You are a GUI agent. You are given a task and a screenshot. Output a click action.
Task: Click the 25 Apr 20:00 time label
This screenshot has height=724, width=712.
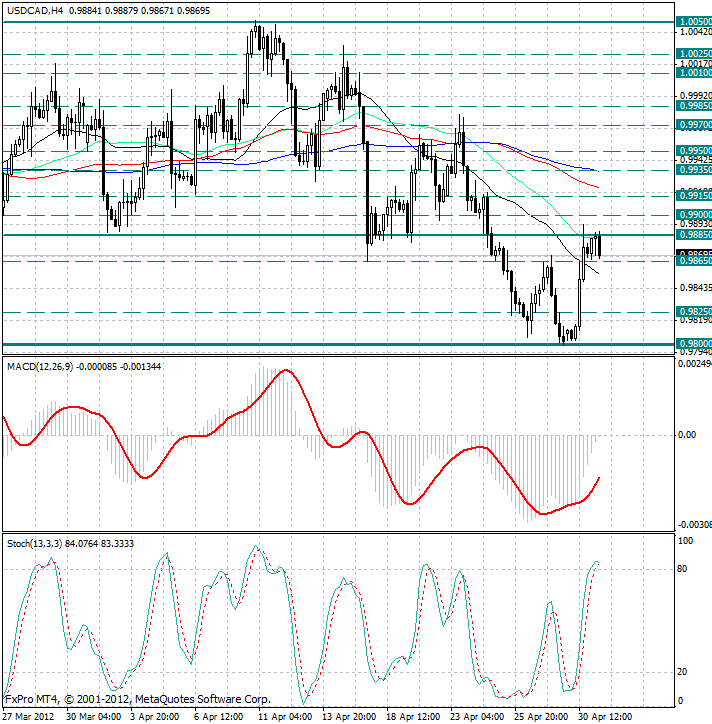coord(541,717)
